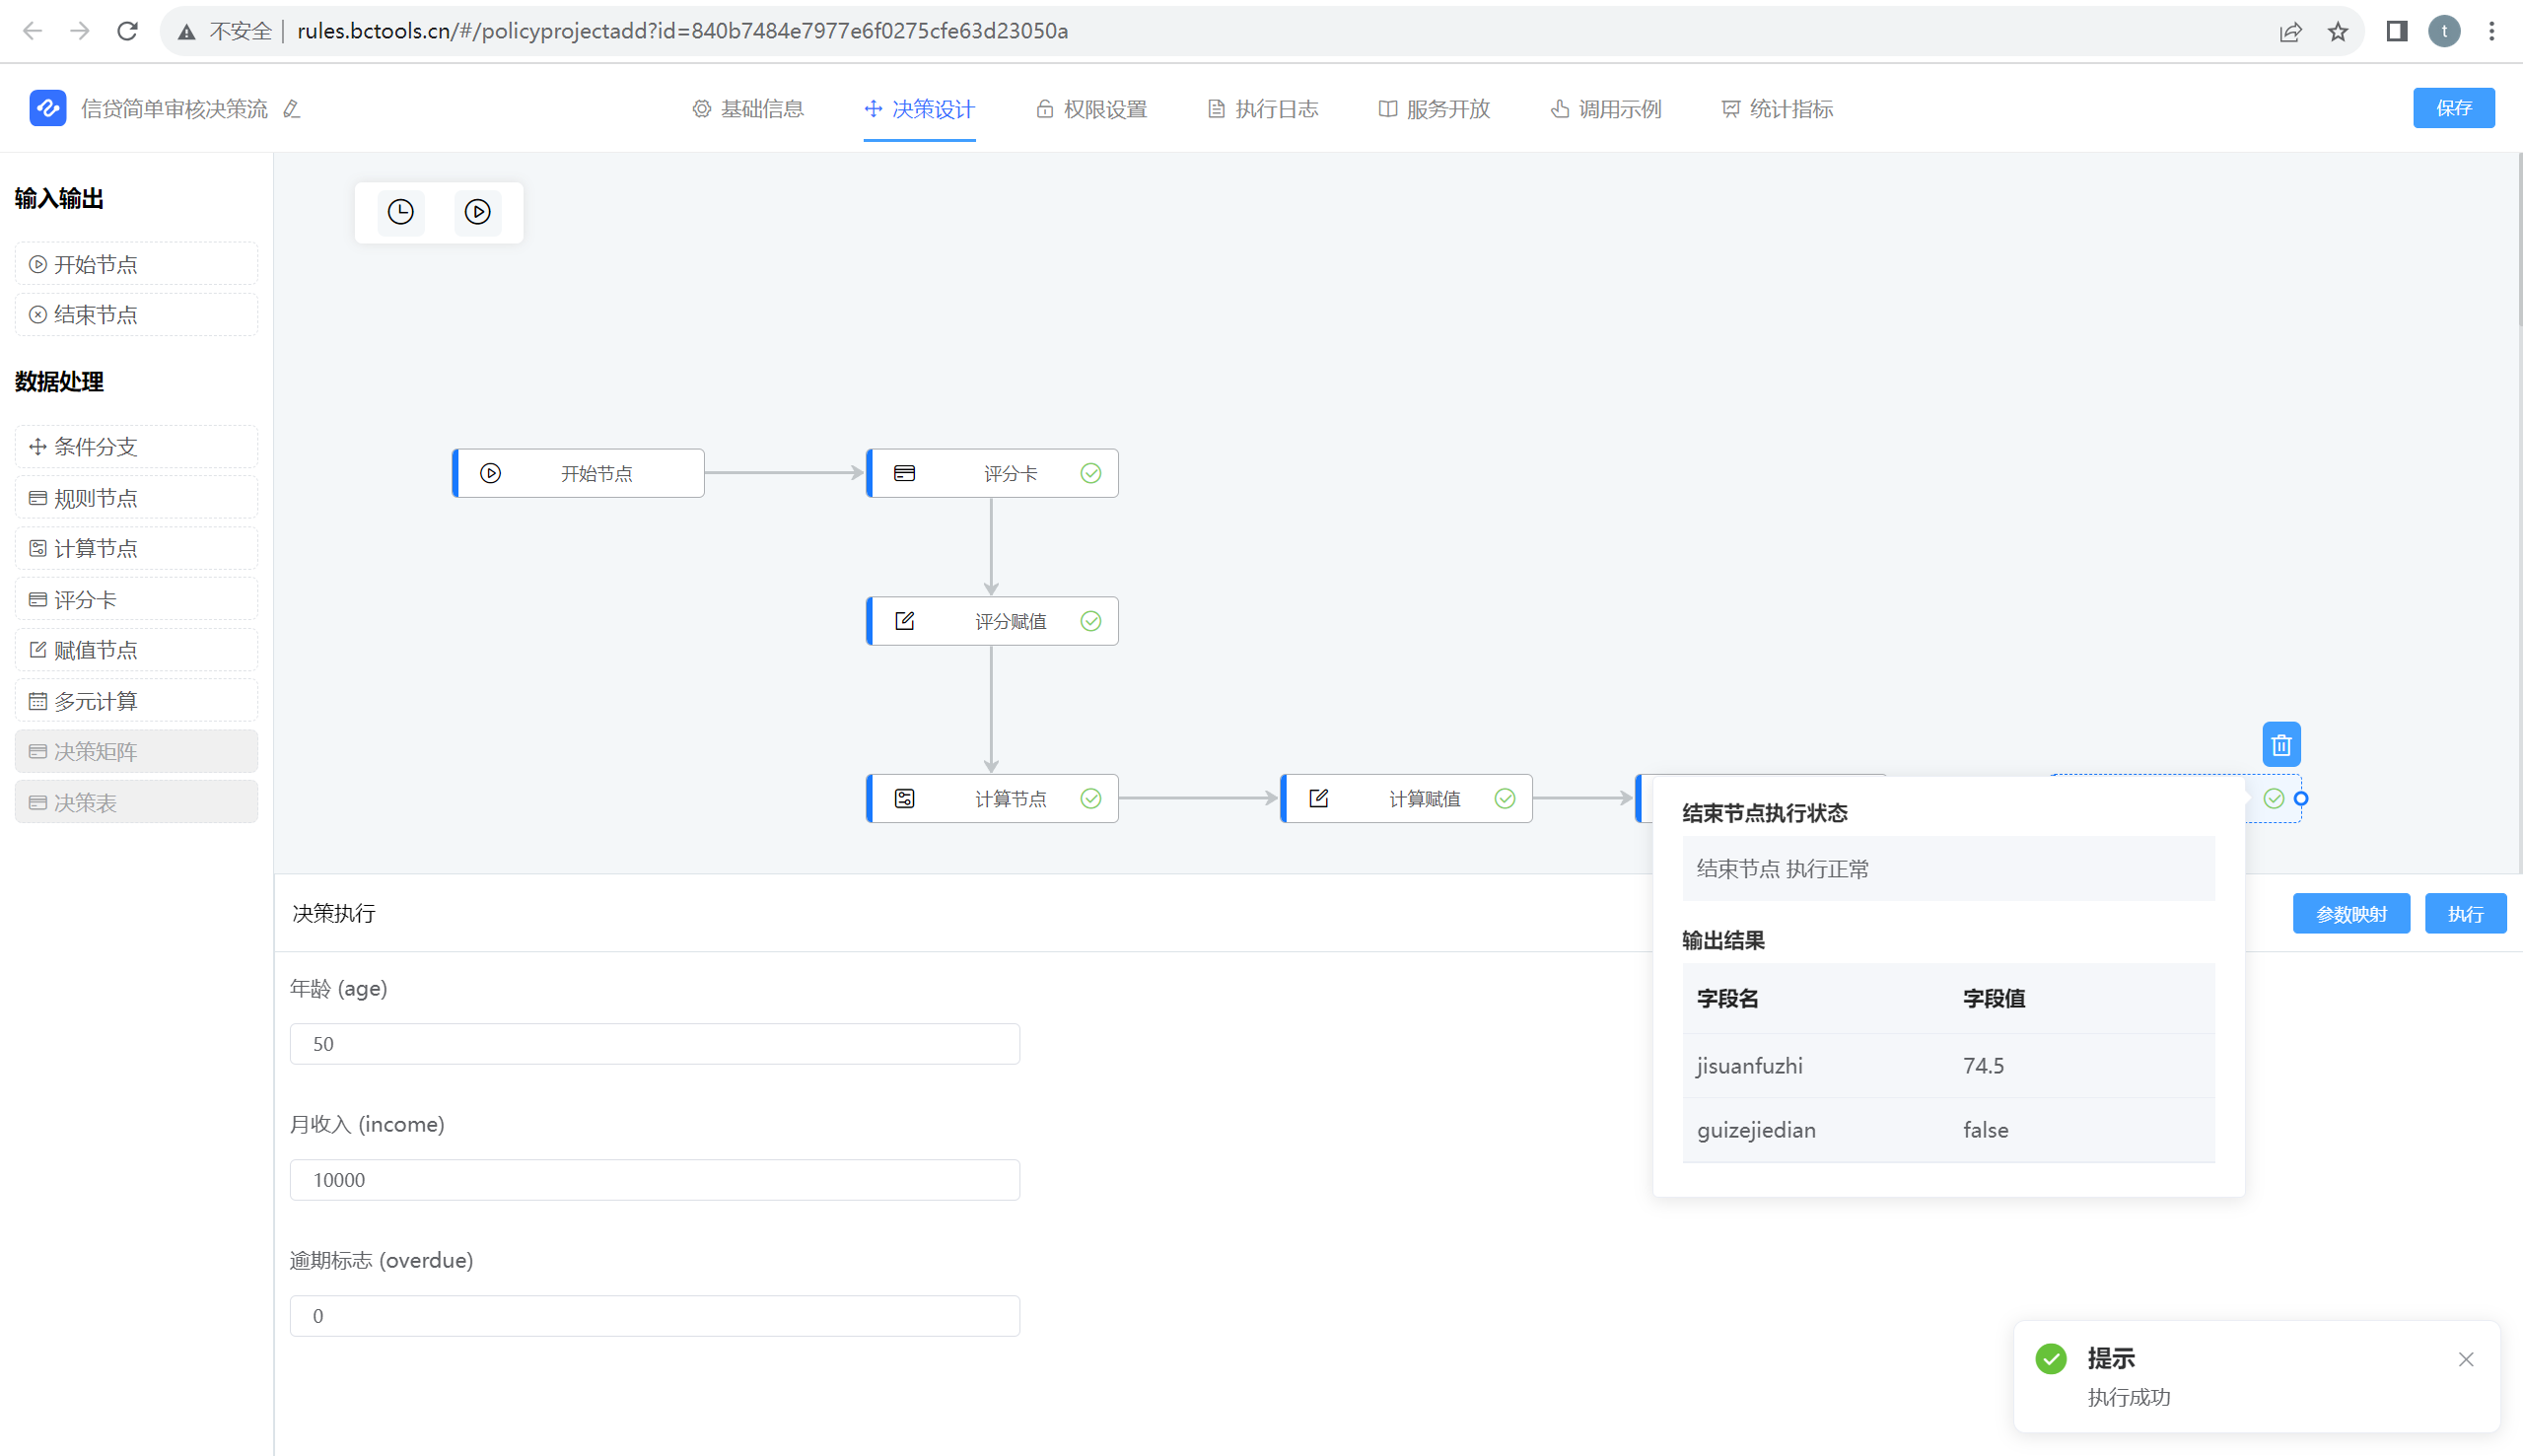The height and width of the screenshot is (1456, 2523).
Task: Go back in browser
Action: tap(32, 31)
